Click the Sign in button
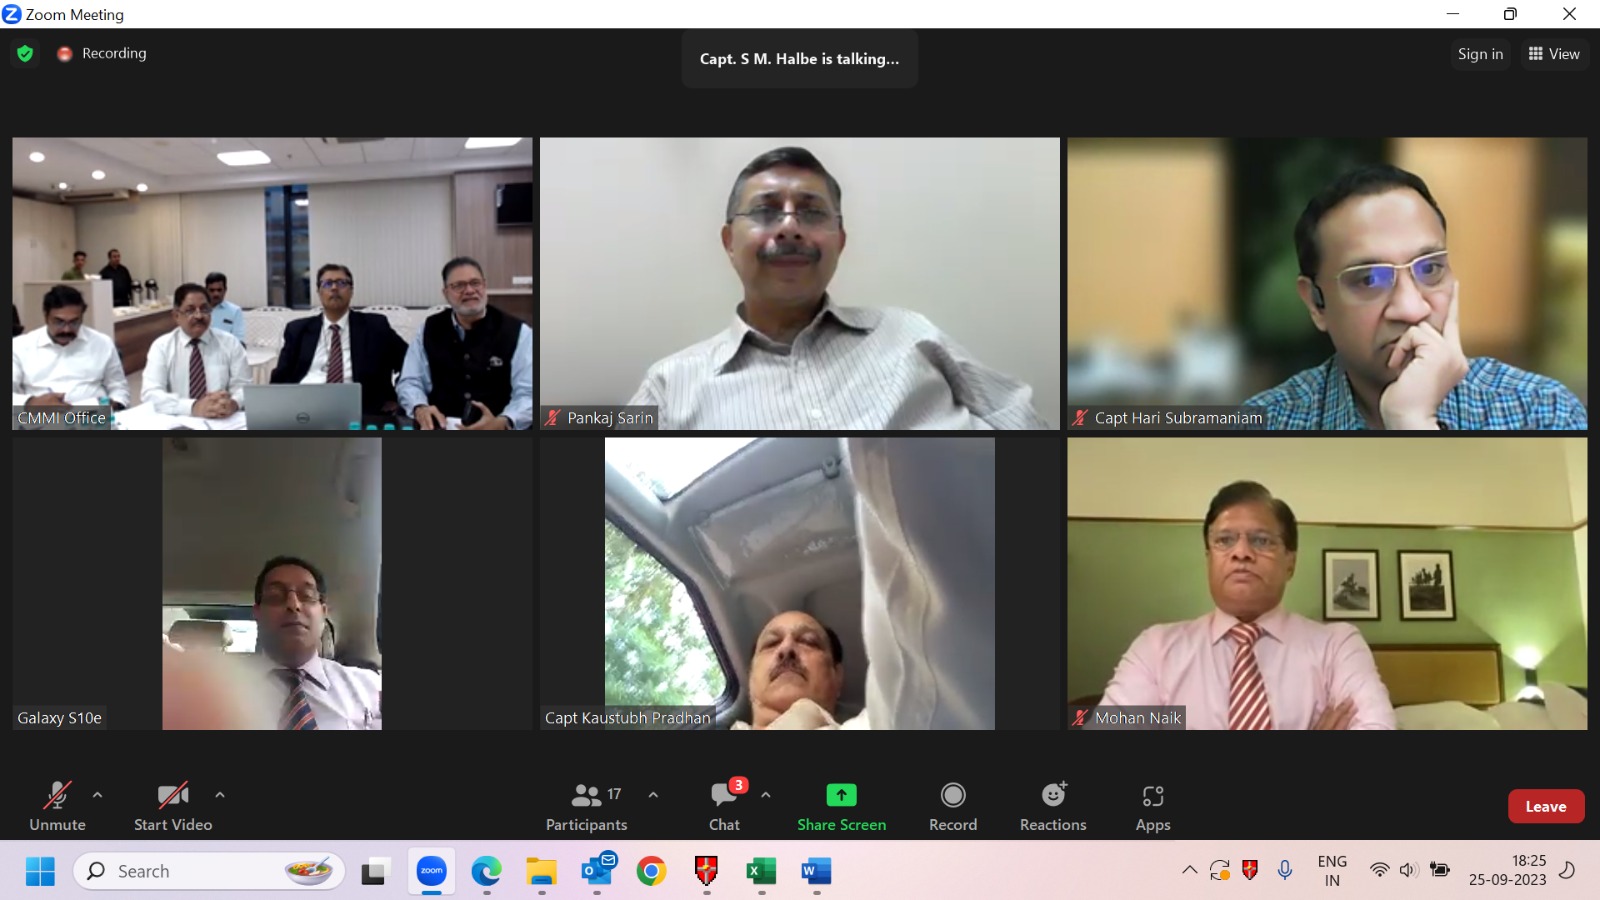 point(1480,54)
